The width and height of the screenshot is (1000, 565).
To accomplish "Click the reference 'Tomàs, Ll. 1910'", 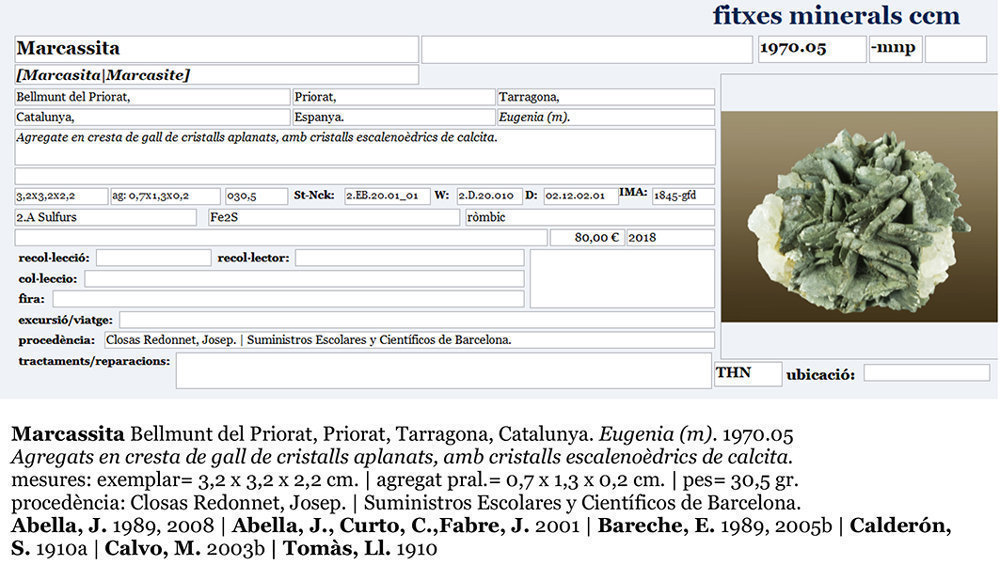I will [360, 548].
